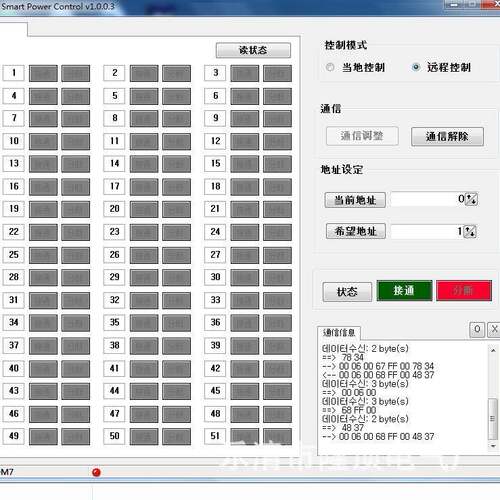Focus the current address field showing 0
Screen dimensions: 500x500
[x=428, y=199]
